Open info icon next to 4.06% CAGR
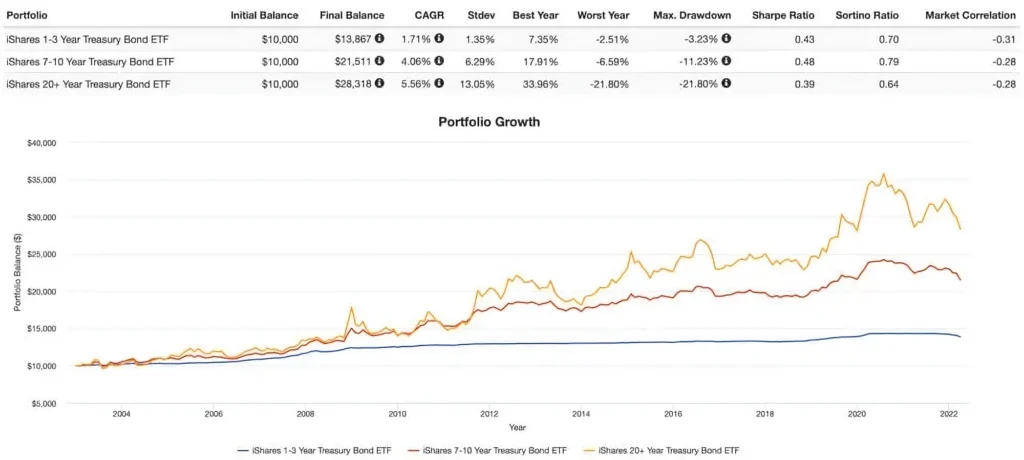 pyautogui.click(x=439, y=61)
